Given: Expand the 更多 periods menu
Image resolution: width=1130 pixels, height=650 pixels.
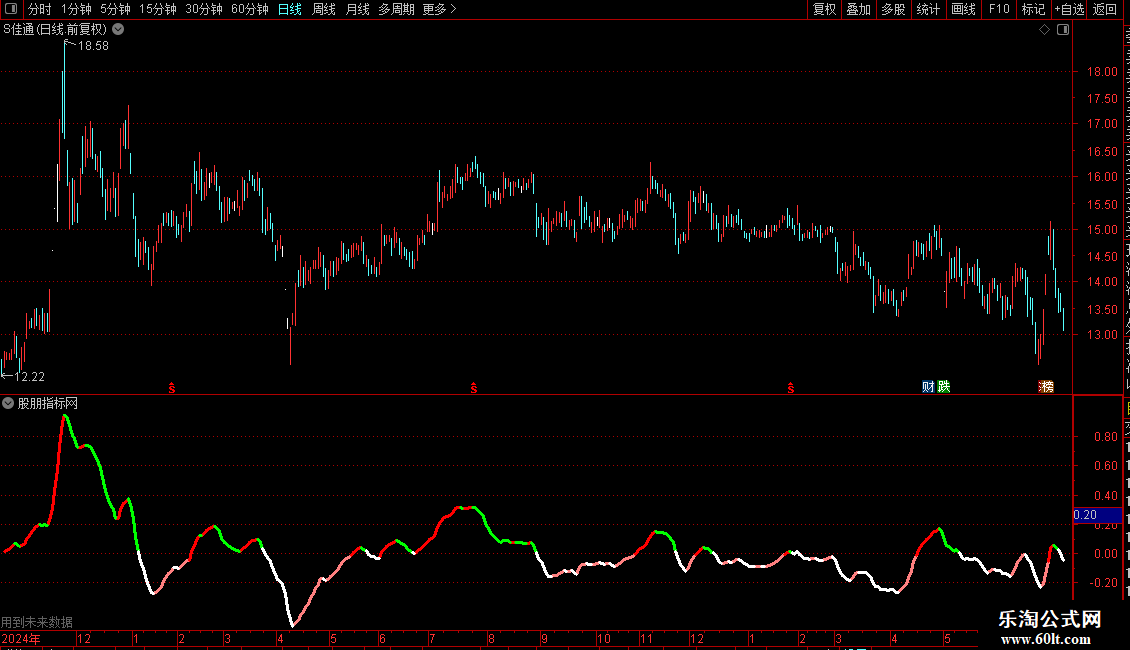Looking at the screenshot, I should point(439,9).
